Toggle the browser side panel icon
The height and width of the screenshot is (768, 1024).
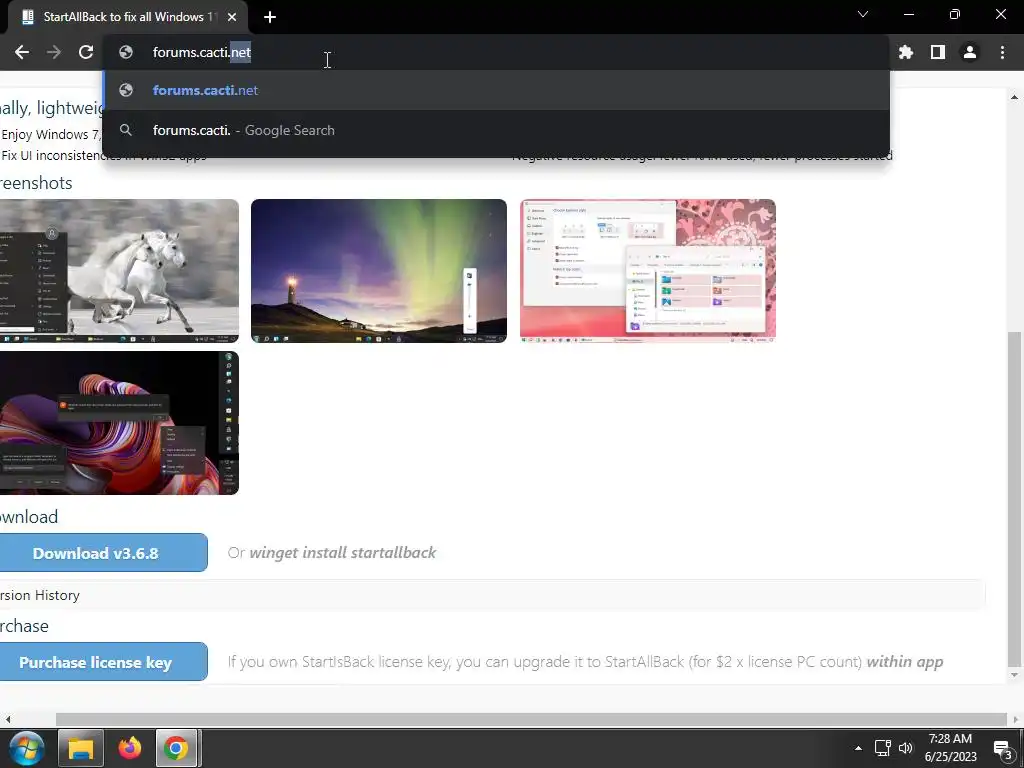click(938, 52)
